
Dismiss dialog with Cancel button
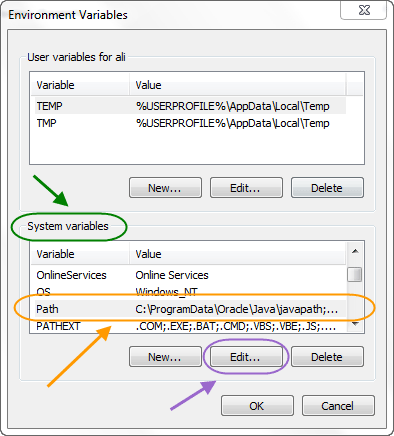click(338, 406)
